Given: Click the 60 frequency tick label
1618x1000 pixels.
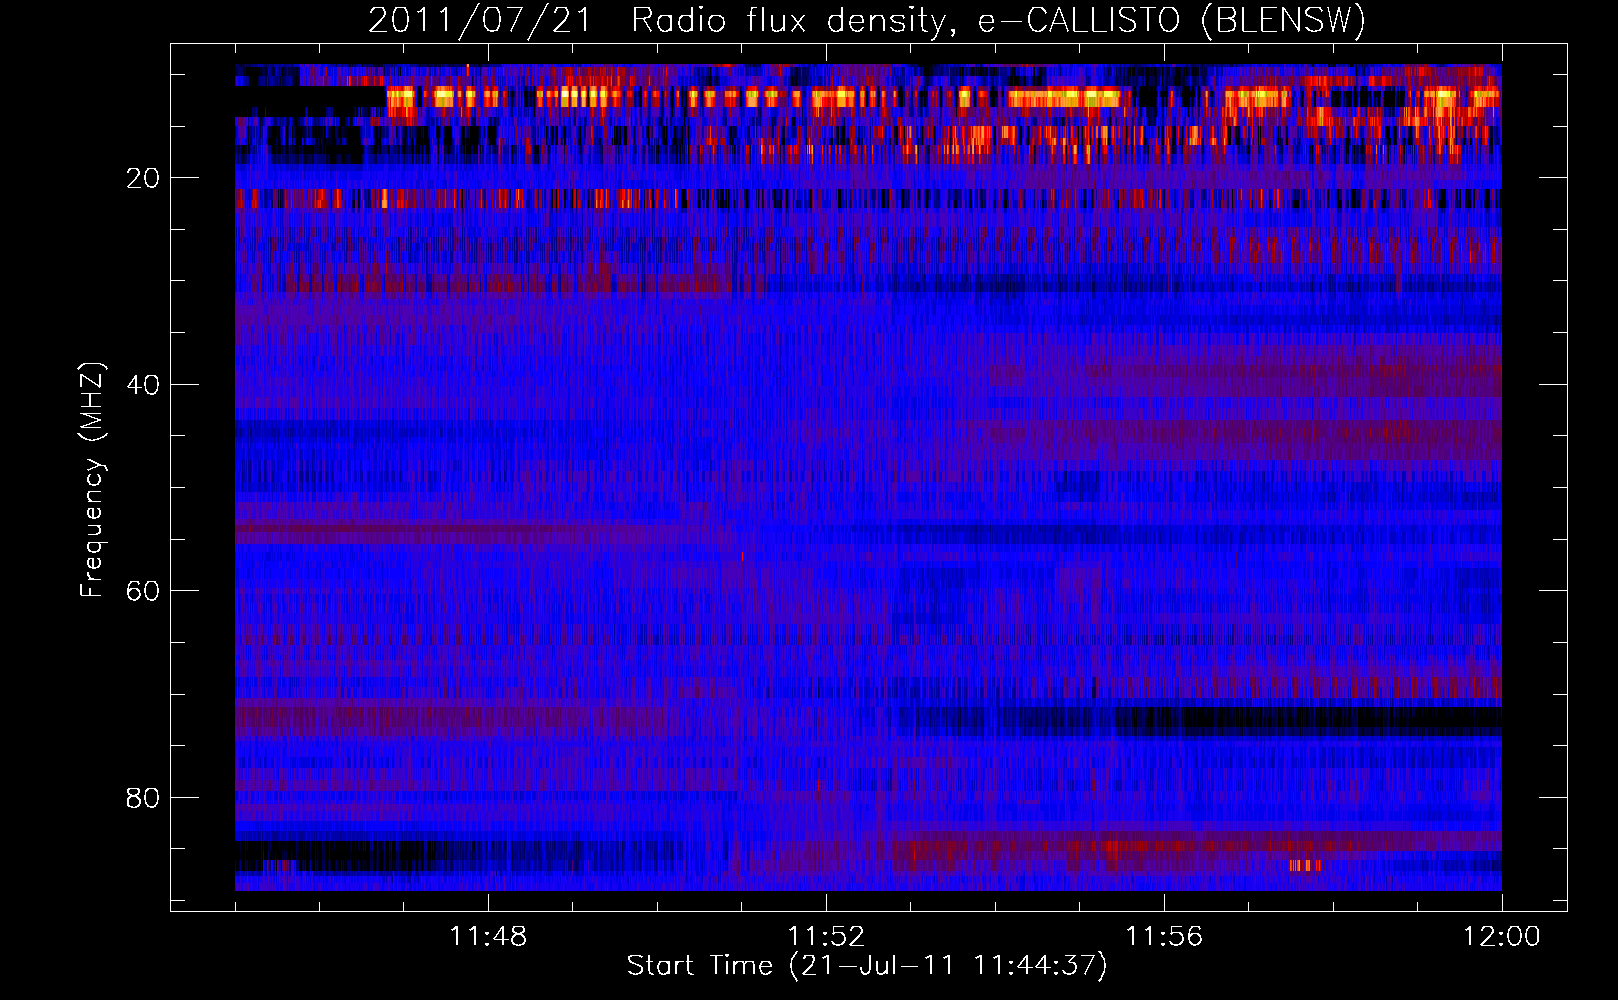Looking at the screenshot, I should point(143,591).
